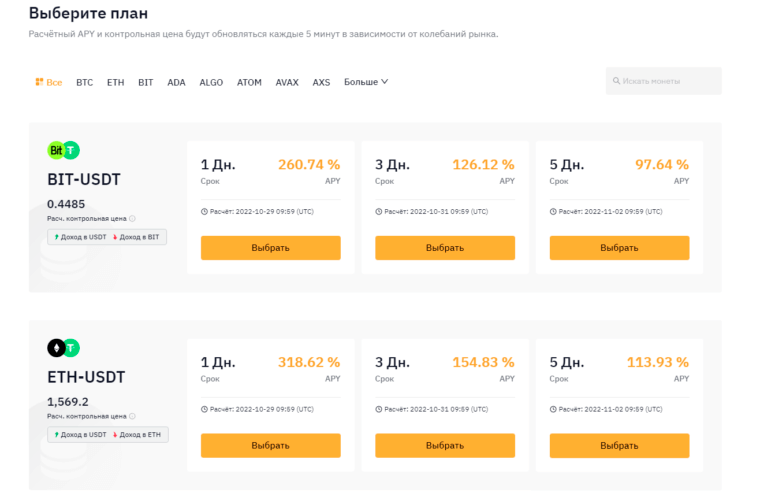The width and height of the screenshot is (760, 493).
Task: Click the BIT-USDT coin pair logo
Action: coord(63,150)
